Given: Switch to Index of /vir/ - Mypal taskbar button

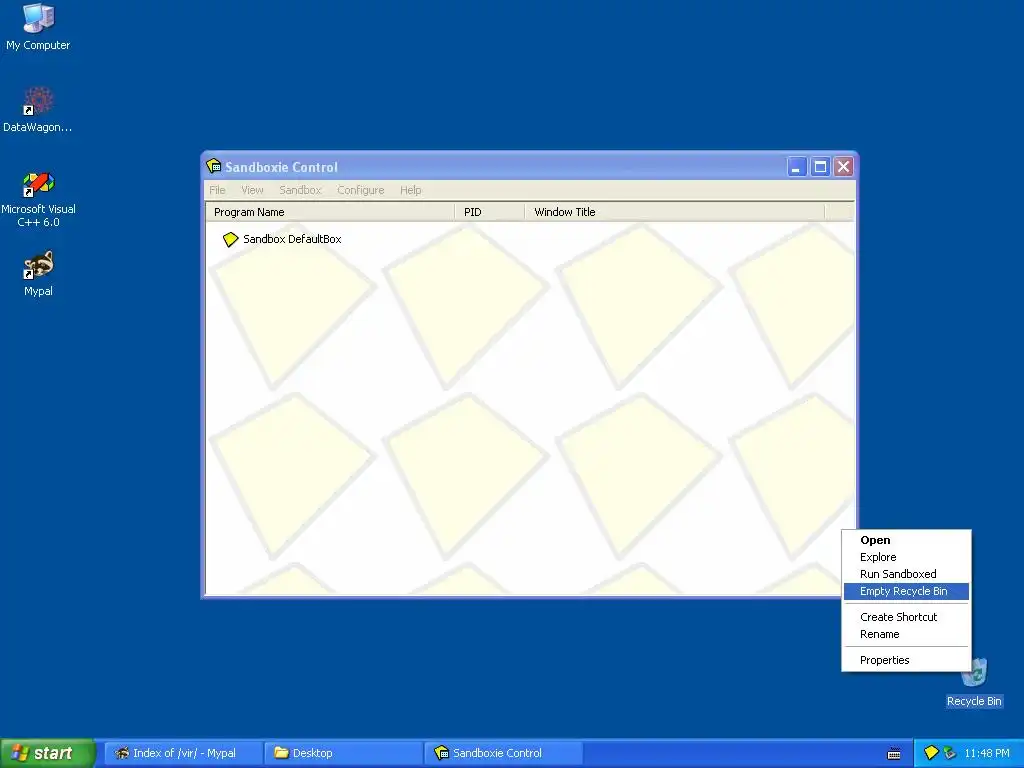Looking at the screenshot, I should 184,753.
